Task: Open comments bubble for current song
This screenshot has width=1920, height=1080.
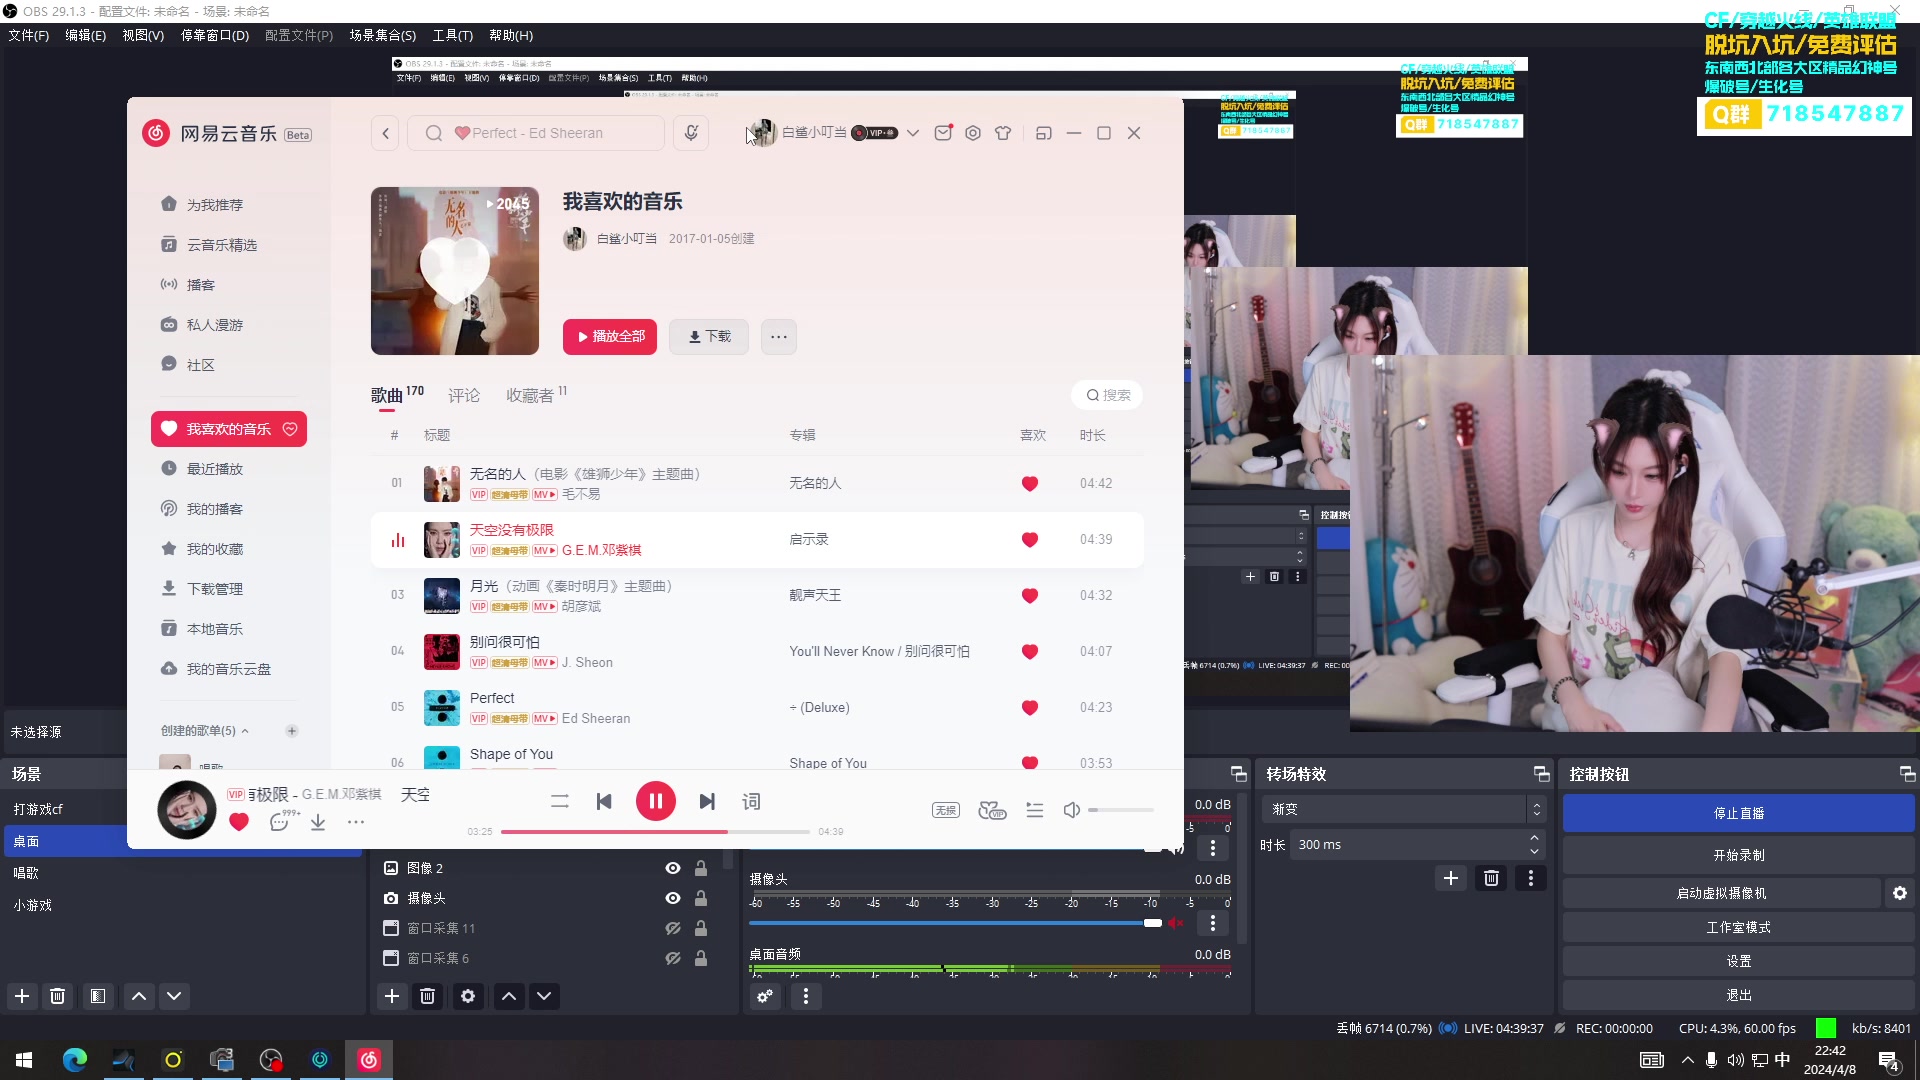Action: tap(279, 822)
